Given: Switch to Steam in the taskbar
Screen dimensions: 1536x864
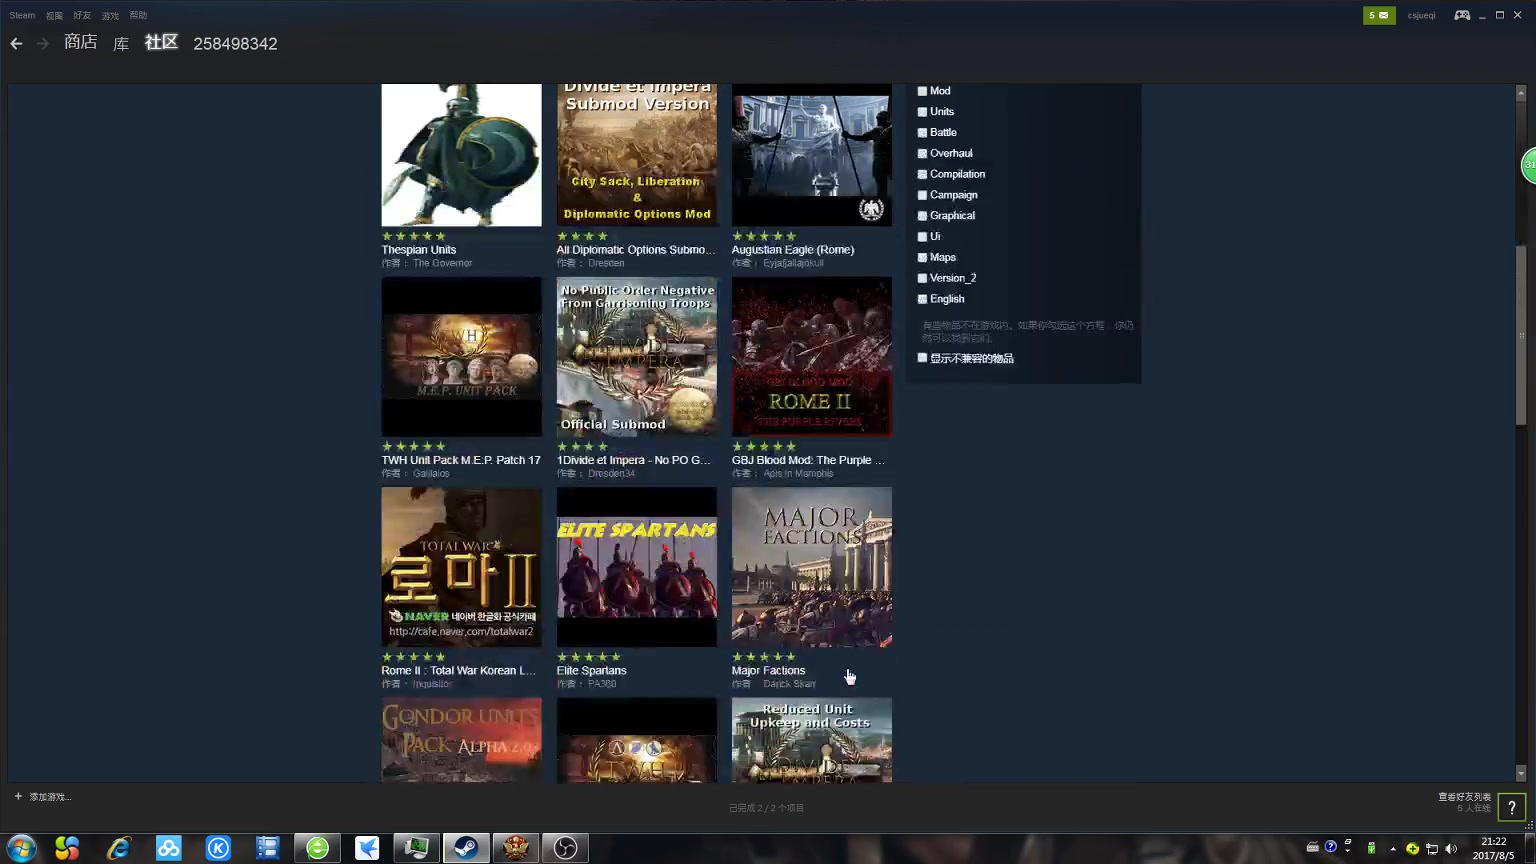Looking at the screenshot, I should [466, 848].
